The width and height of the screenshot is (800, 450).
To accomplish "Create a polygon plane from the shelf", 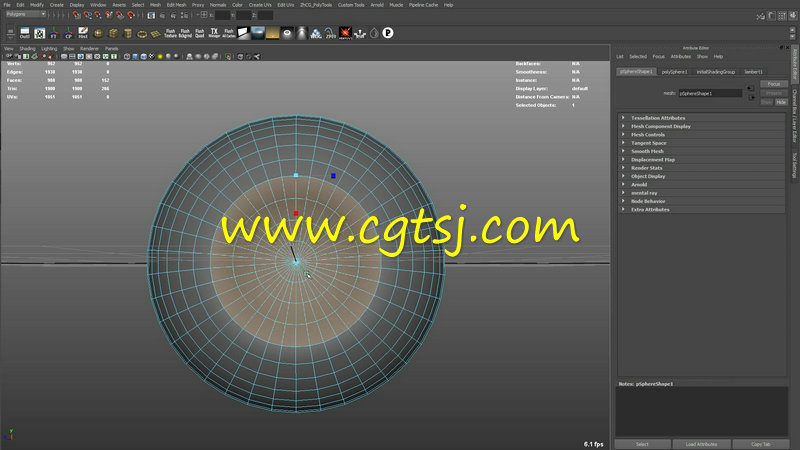I will coord(156,34).
